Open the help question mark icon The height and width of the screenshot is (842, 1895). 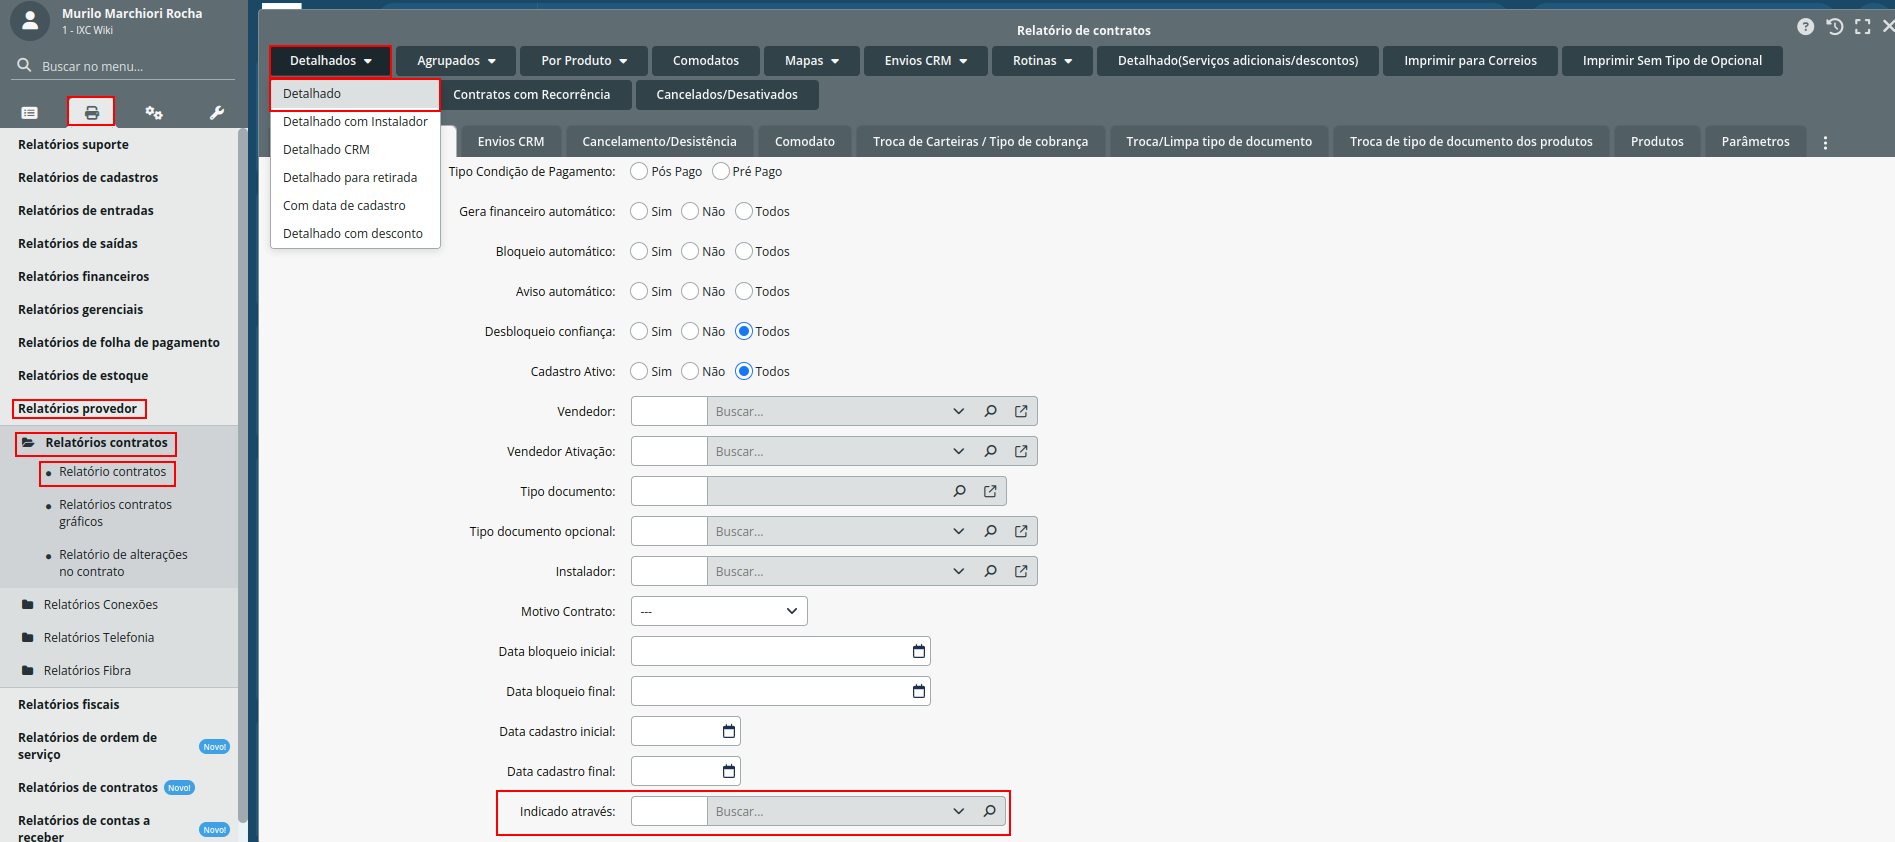point(1805,27)
